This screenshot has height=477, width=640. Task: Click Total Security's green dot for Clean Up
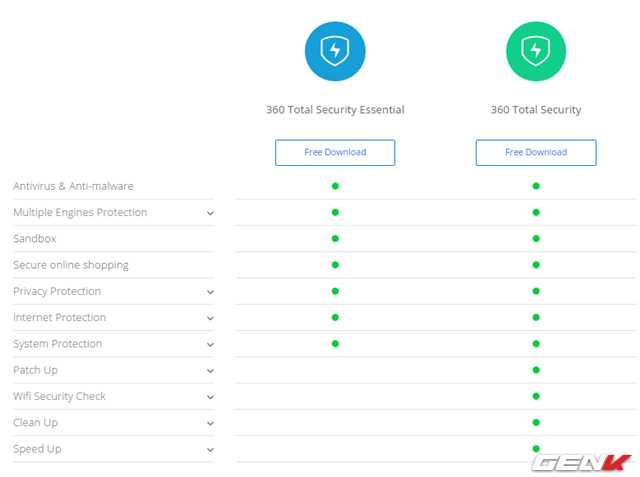(536, 423)
